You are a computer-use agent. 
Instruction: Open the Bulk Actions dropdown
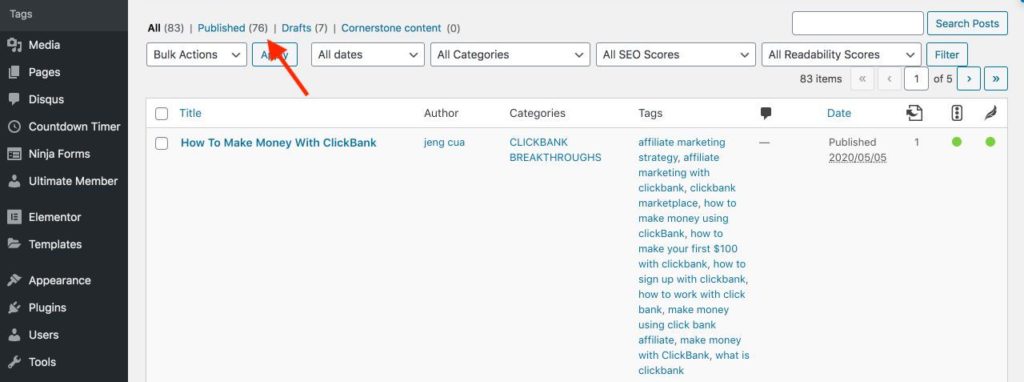197,55
